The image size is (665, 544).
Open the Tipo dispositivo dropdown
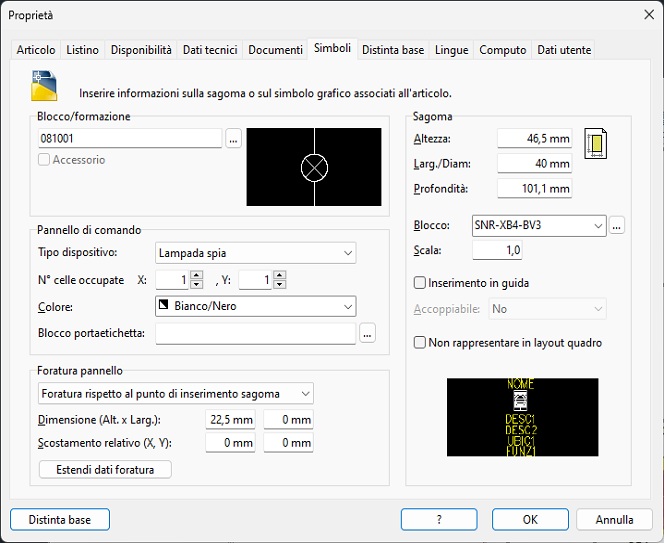(256, 253)
